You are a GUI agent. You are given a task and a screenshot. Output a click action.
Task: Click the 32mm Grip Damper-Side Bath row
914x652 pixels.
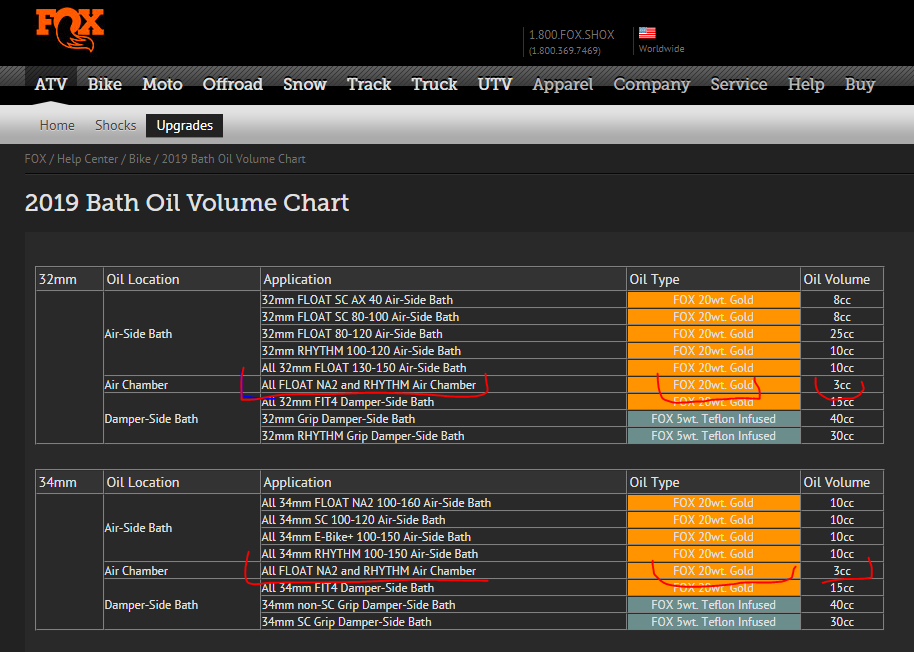(338, 419)
